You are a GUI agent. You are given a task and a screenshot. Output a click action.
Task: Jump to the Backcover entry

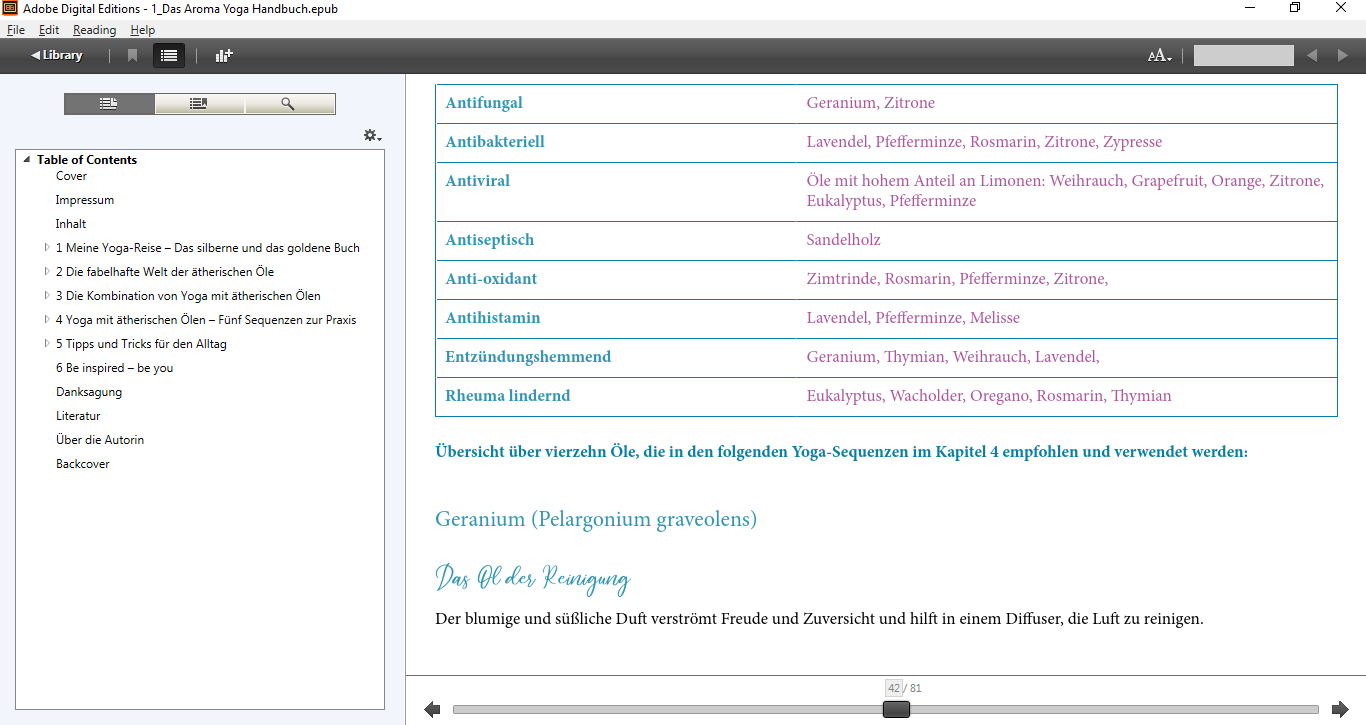(83, 464)
